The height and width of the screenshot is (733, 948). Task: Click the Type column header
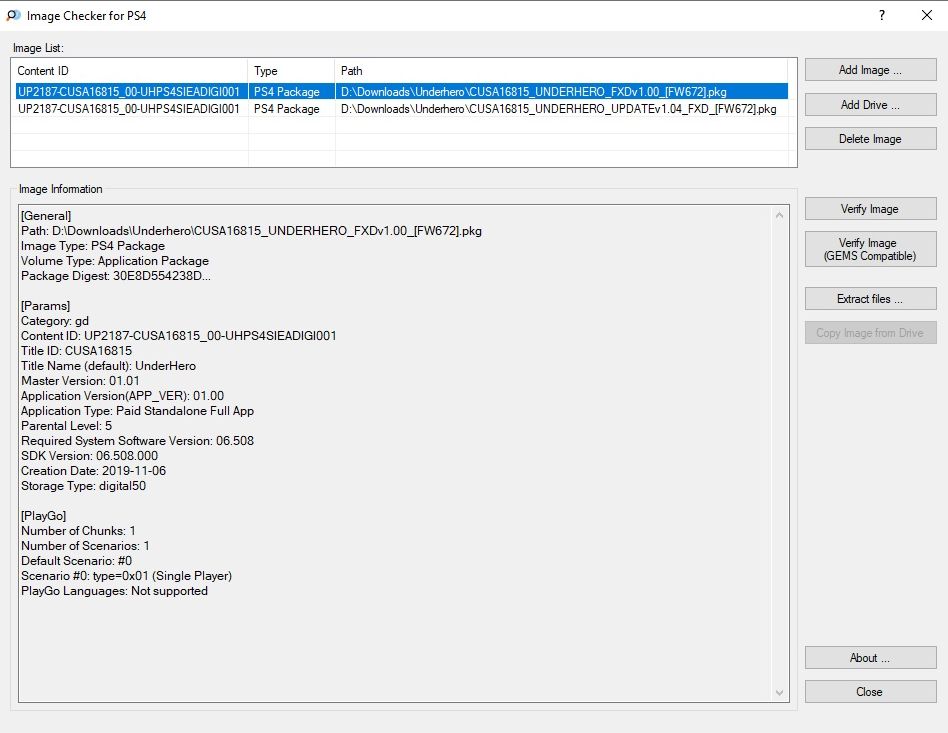291,71
